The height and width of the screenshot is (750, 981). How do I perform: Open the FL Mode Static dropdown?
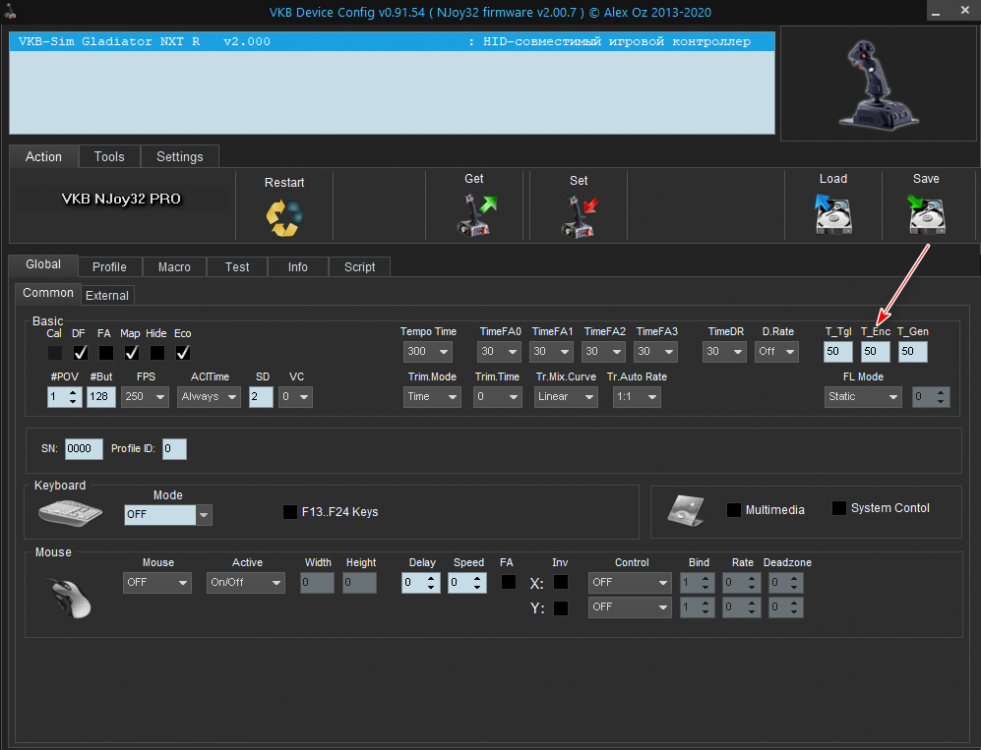click(863, 396)
